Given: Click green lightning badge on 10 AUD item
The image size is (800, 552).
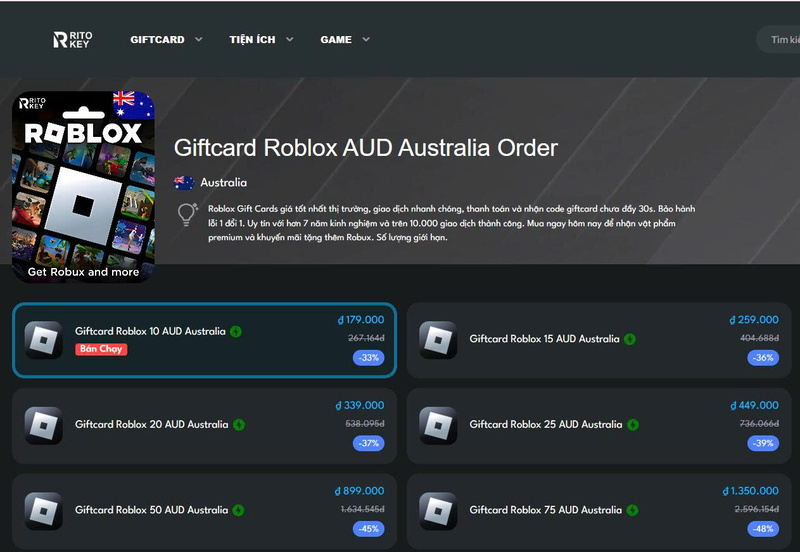Looking at the screenshot, I should (x=236, y=332).
